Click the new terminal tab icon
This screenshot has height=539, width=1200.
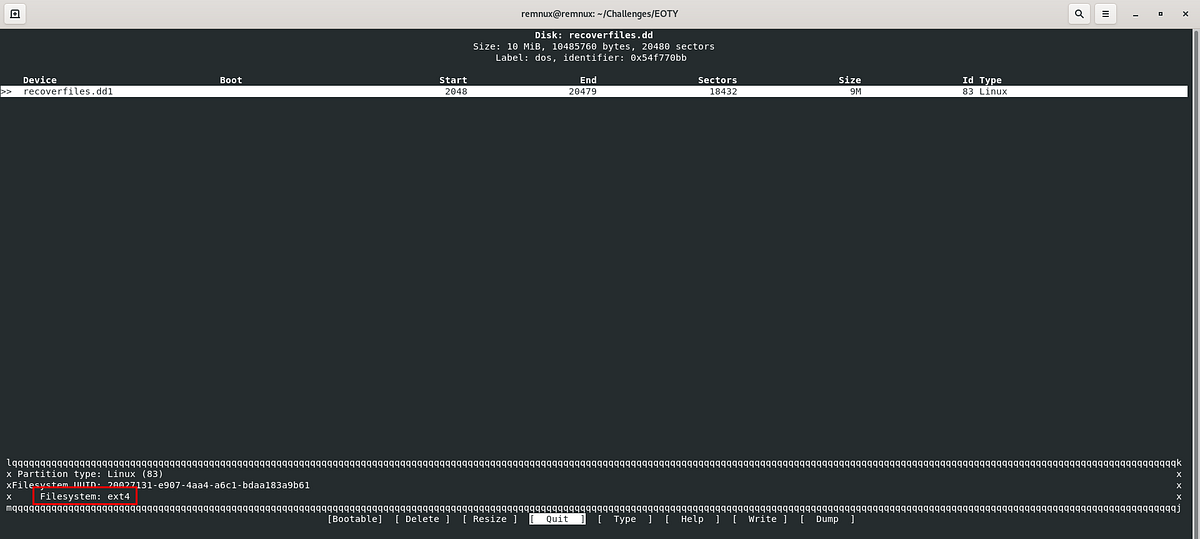16,14
